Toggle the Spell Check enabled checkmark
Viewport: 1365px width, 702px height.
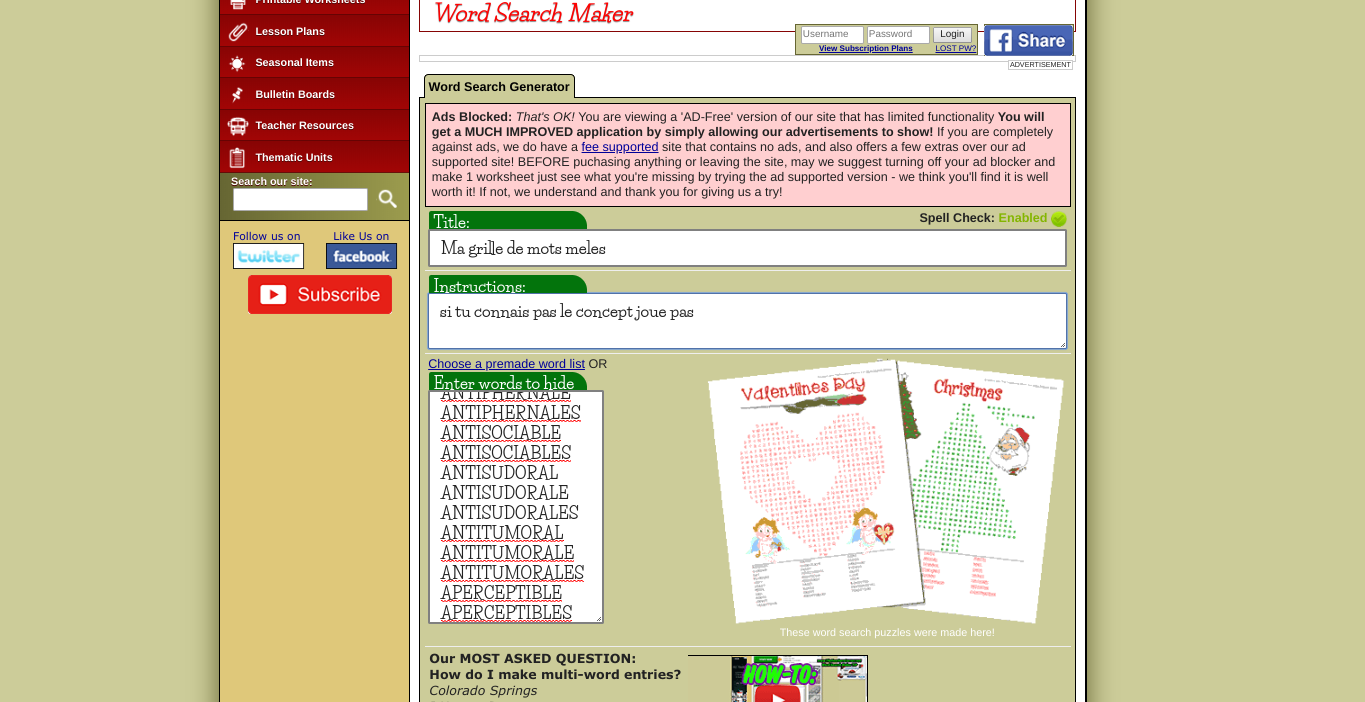pyautogui.click(x=1058, y=218)
